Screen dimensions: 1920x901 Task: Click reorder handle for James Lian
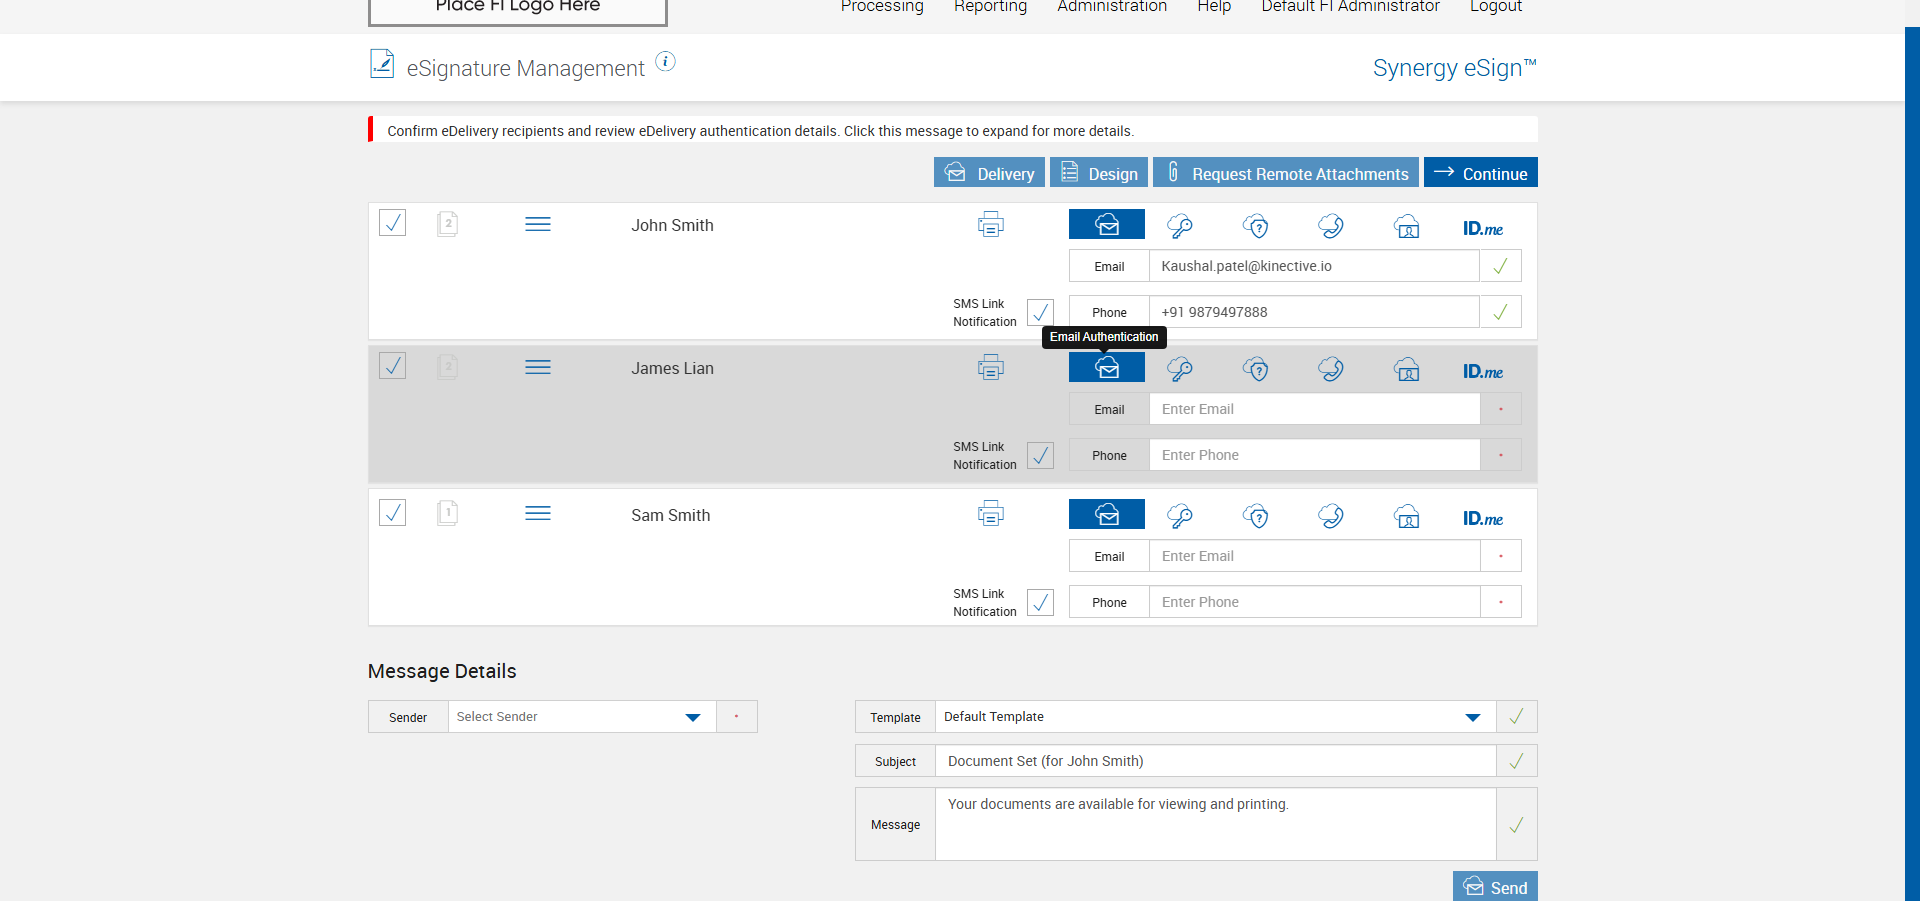(x=538, y=367)
